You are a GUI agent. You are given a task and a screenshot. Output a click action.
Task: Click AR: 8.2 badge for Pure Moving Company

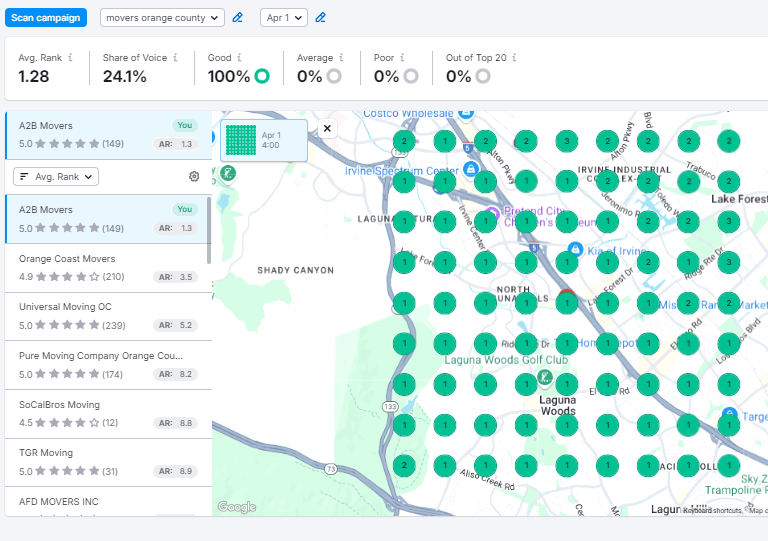pyautogui.click(x=175, y=374)
